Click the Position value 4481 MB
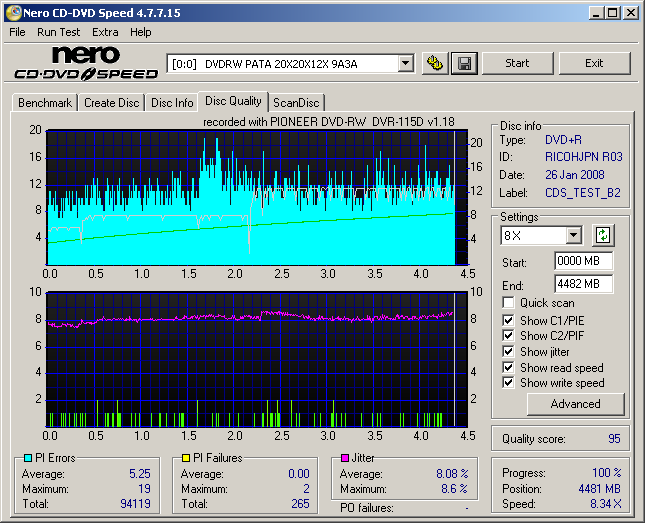This screenshot has height=523, width=645. tap(599, 489)
